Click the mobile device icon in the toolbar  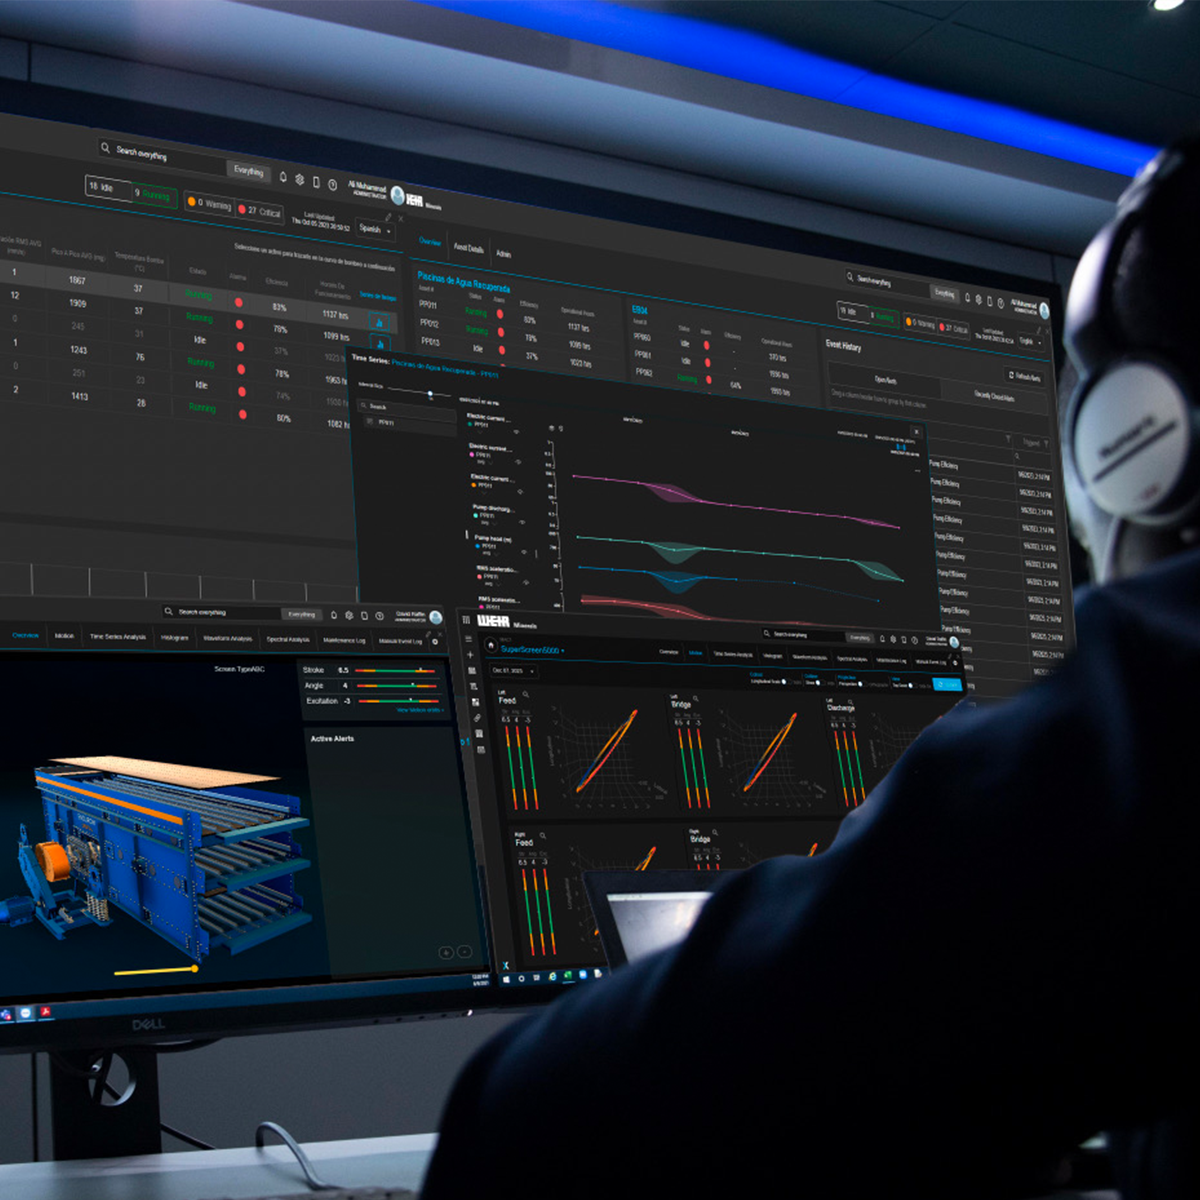coord(317,184)
